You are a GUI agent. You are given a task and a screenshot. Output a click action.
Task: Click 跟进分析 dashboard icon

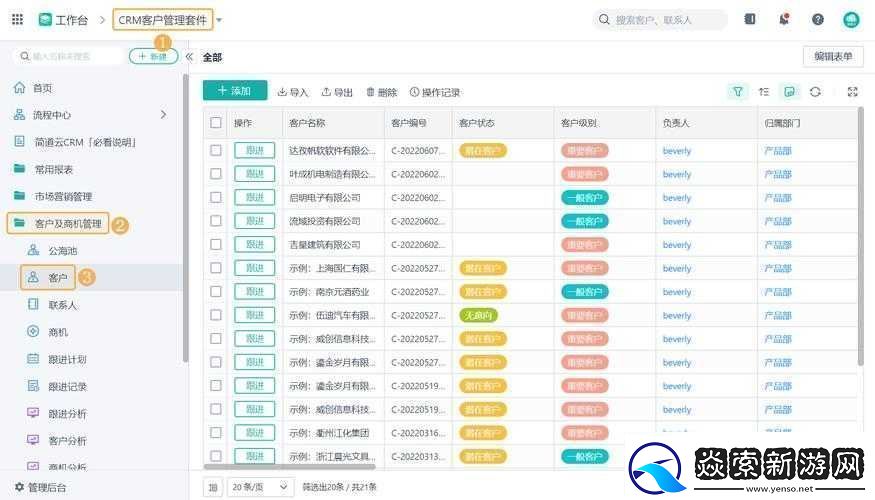33,412
